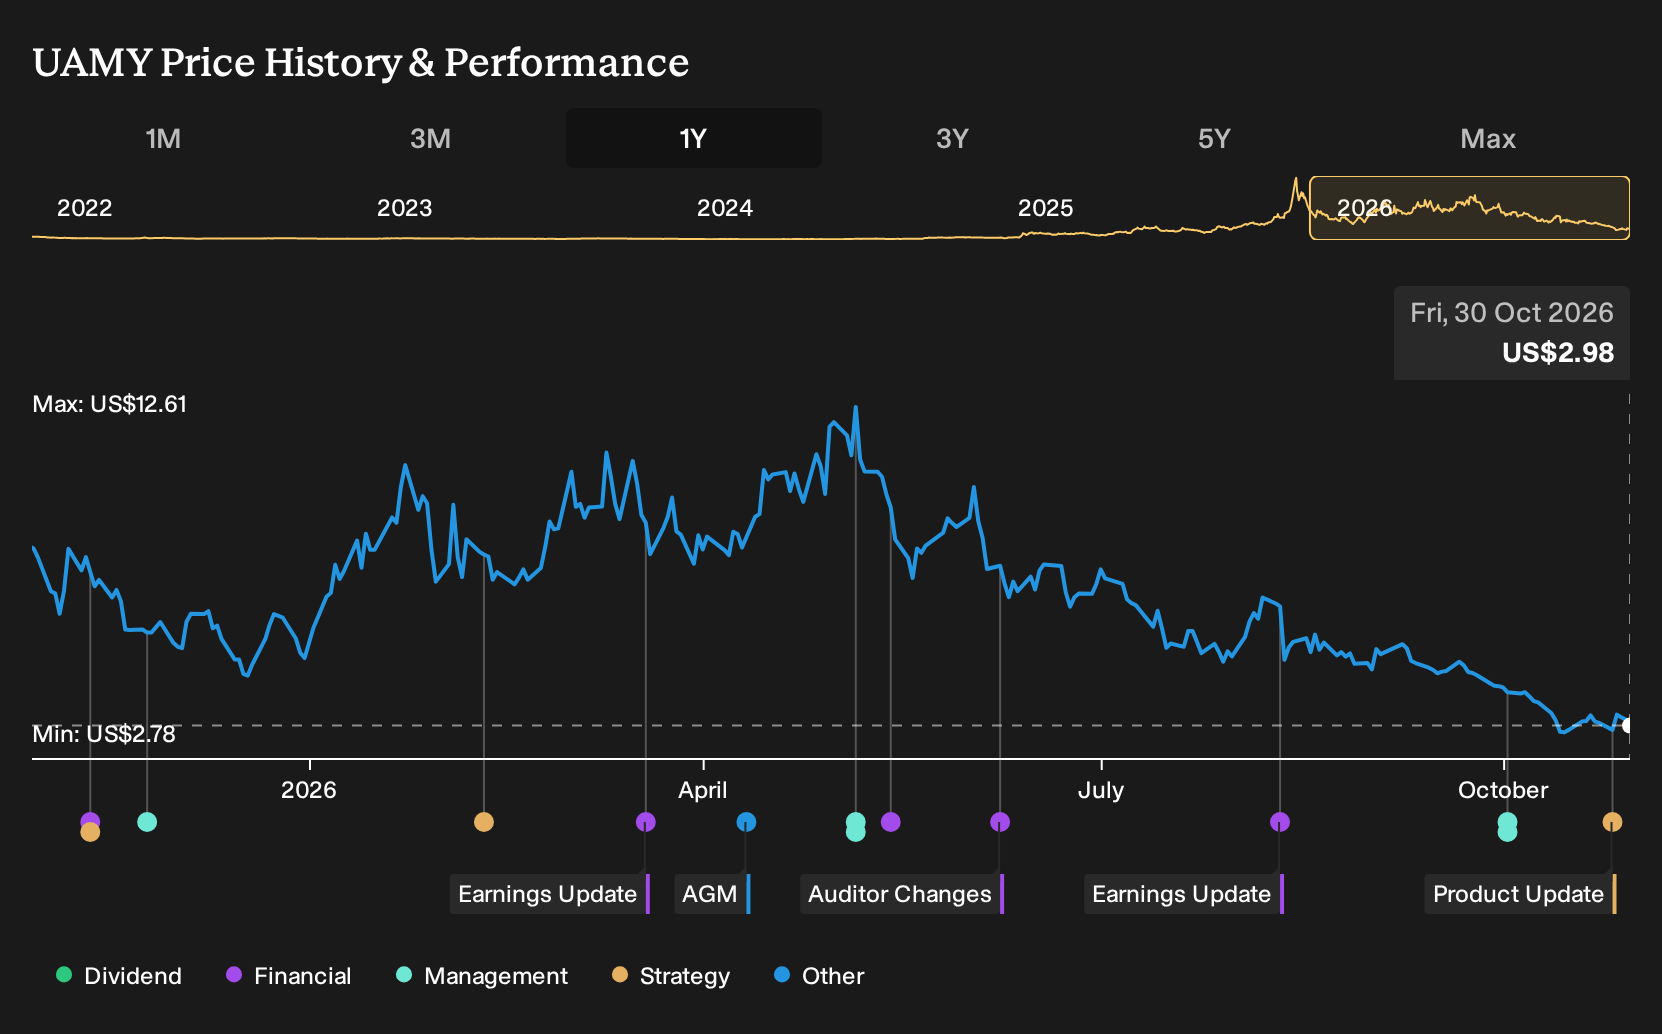
Task: Click the 'UAMY Price History & Performance' heading
Action: click(x=361, y=62)
